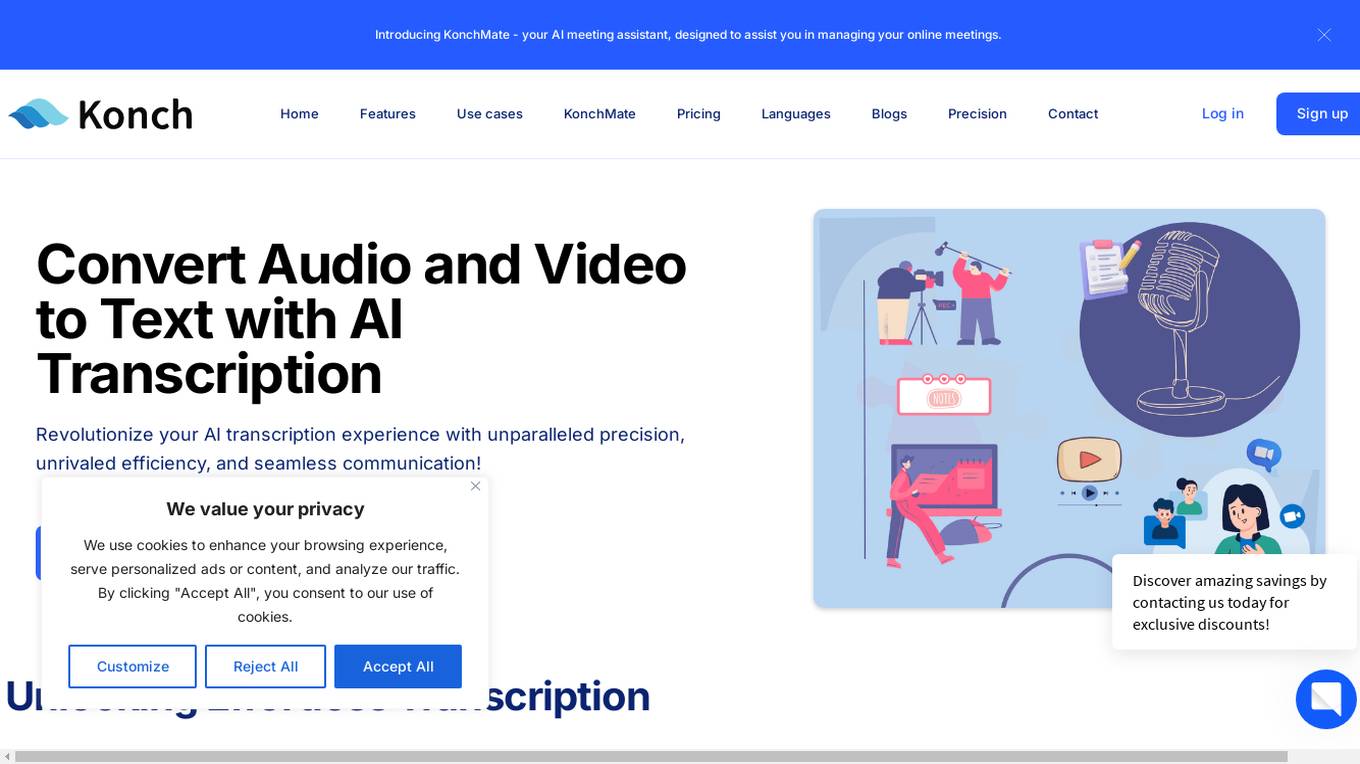Accept All cookies
Image resolution: width=1360 pixels, height=764 pixels.
398,666
